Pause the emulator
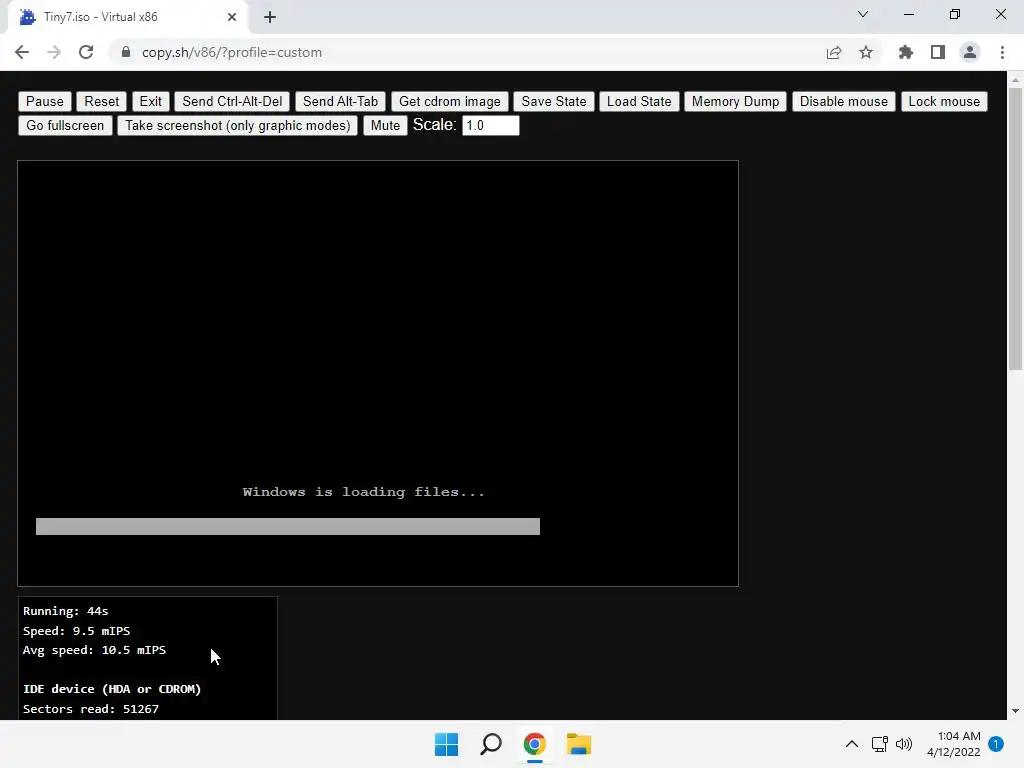This screenshot has height=768, width=1024. (x=44, y=101)
